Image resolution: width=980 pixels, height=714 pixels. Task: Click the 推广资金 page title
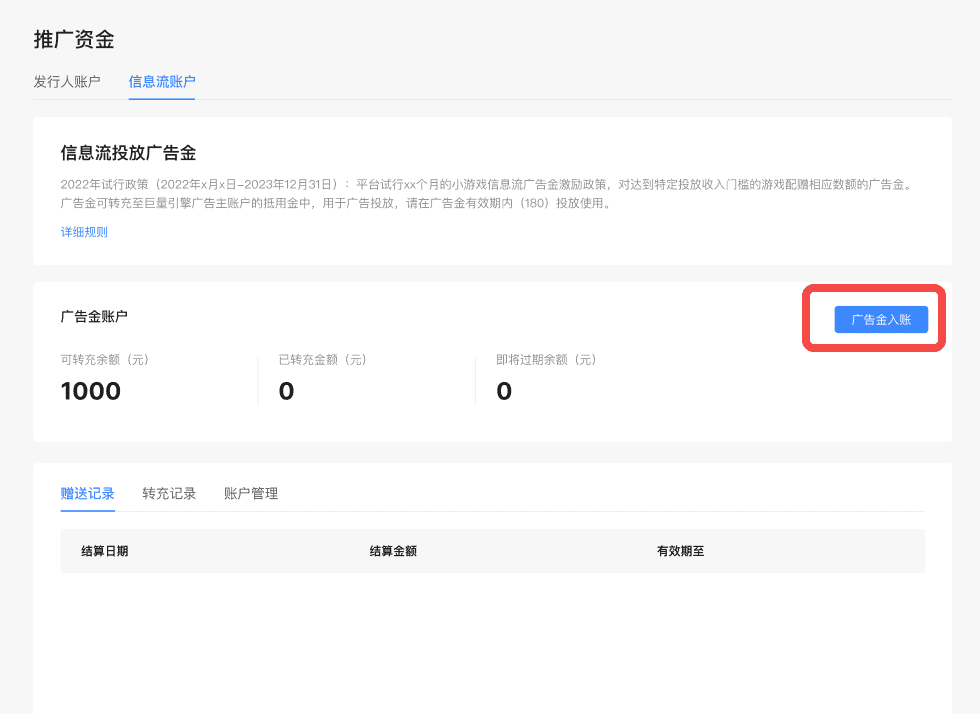[x=74, y=40]
